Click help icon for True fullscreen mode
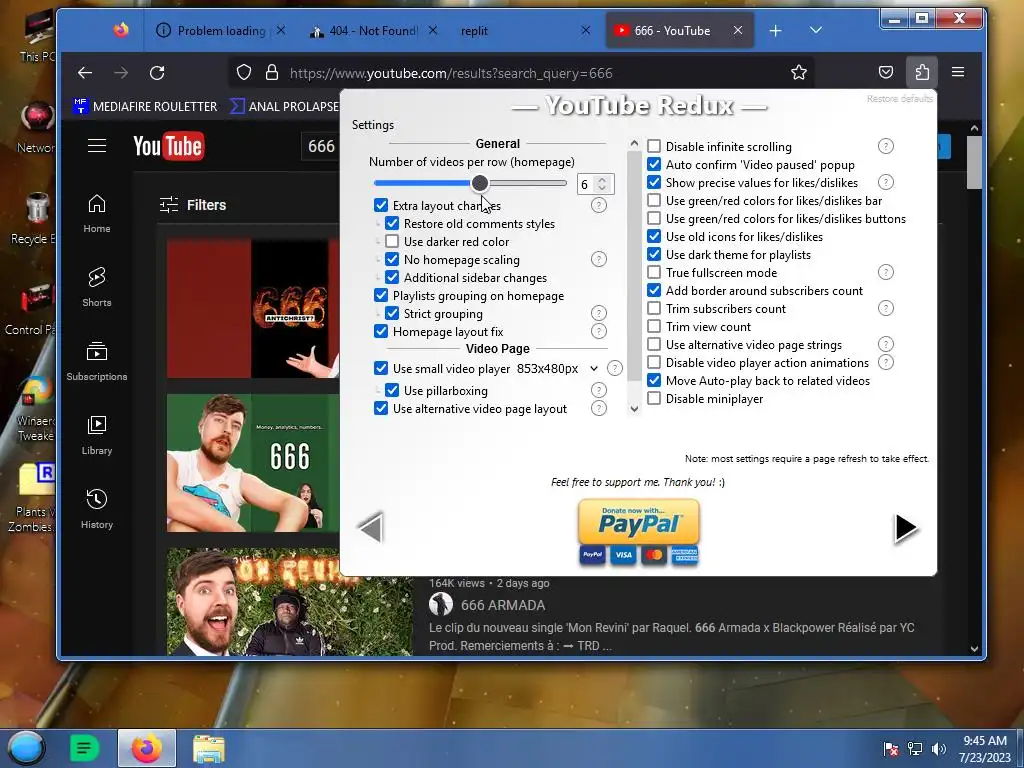This screenshot has width=1024, height=768. pyautogui.click(x=886, y=272)
